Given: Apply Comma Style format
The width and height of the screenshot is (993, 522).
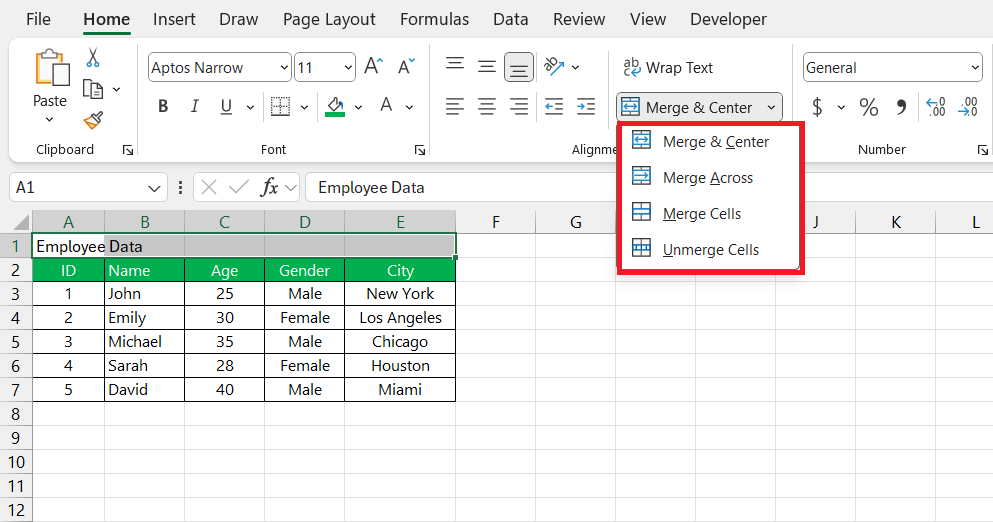Looking at the screenshot, I should 901,106.
